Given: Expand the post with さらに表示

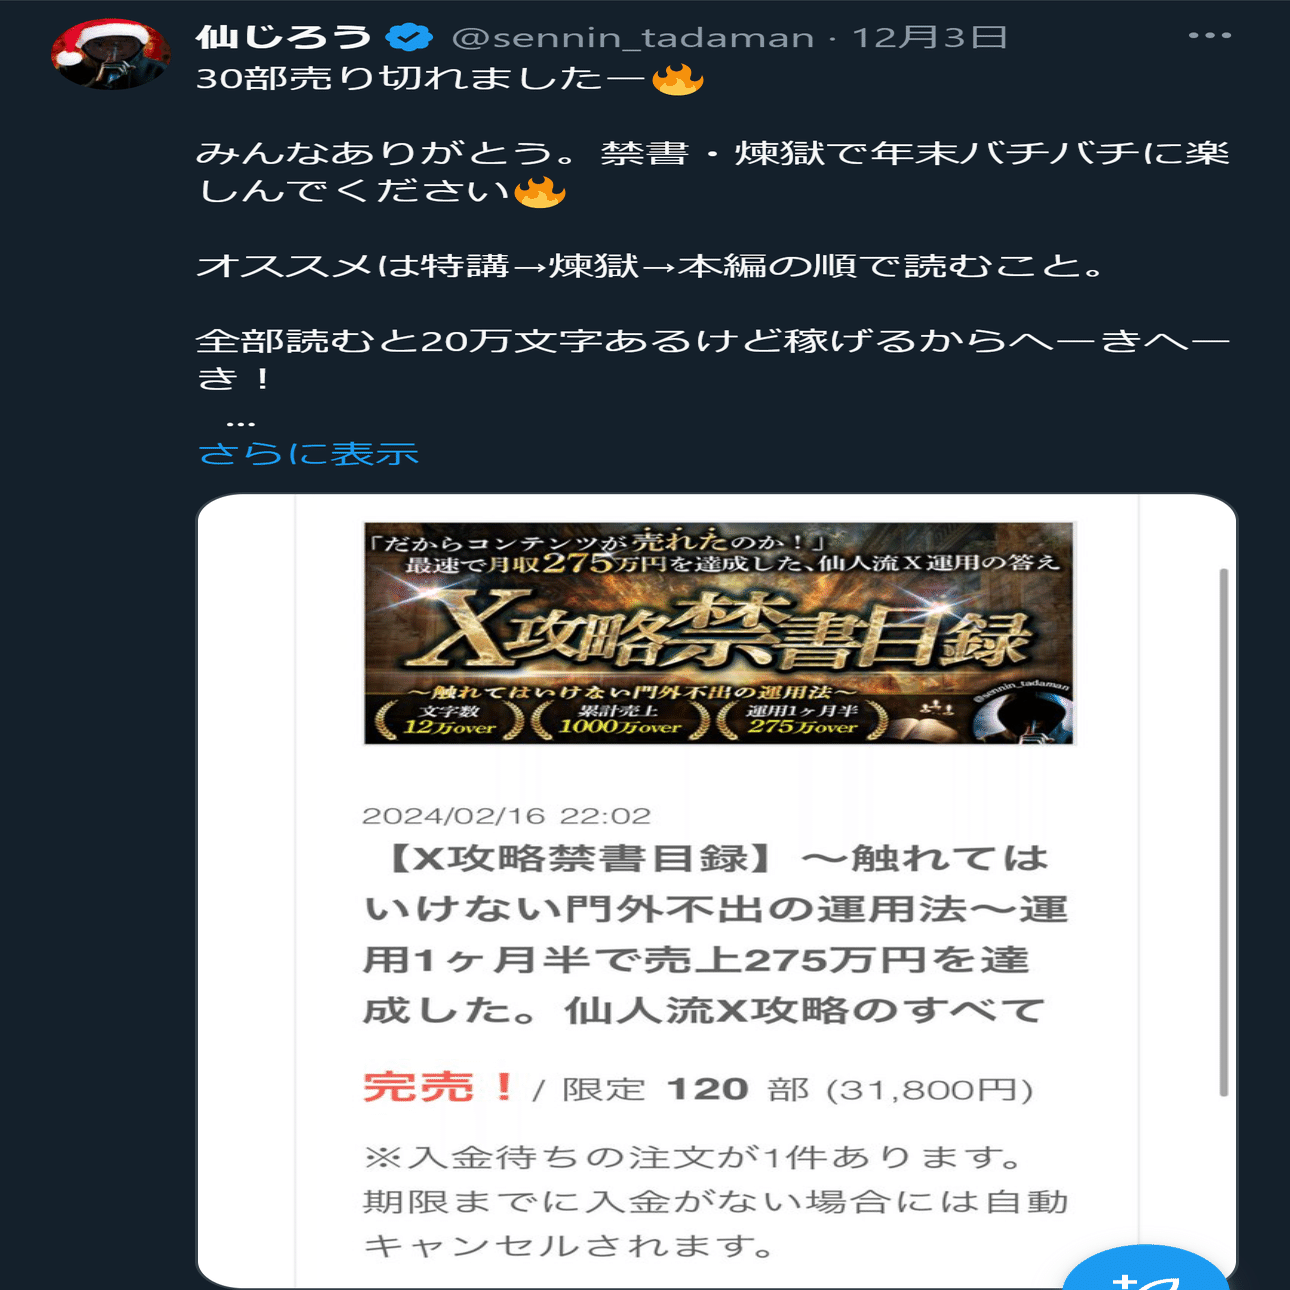Looking at the screenshot, I should [x=308, y=453].
